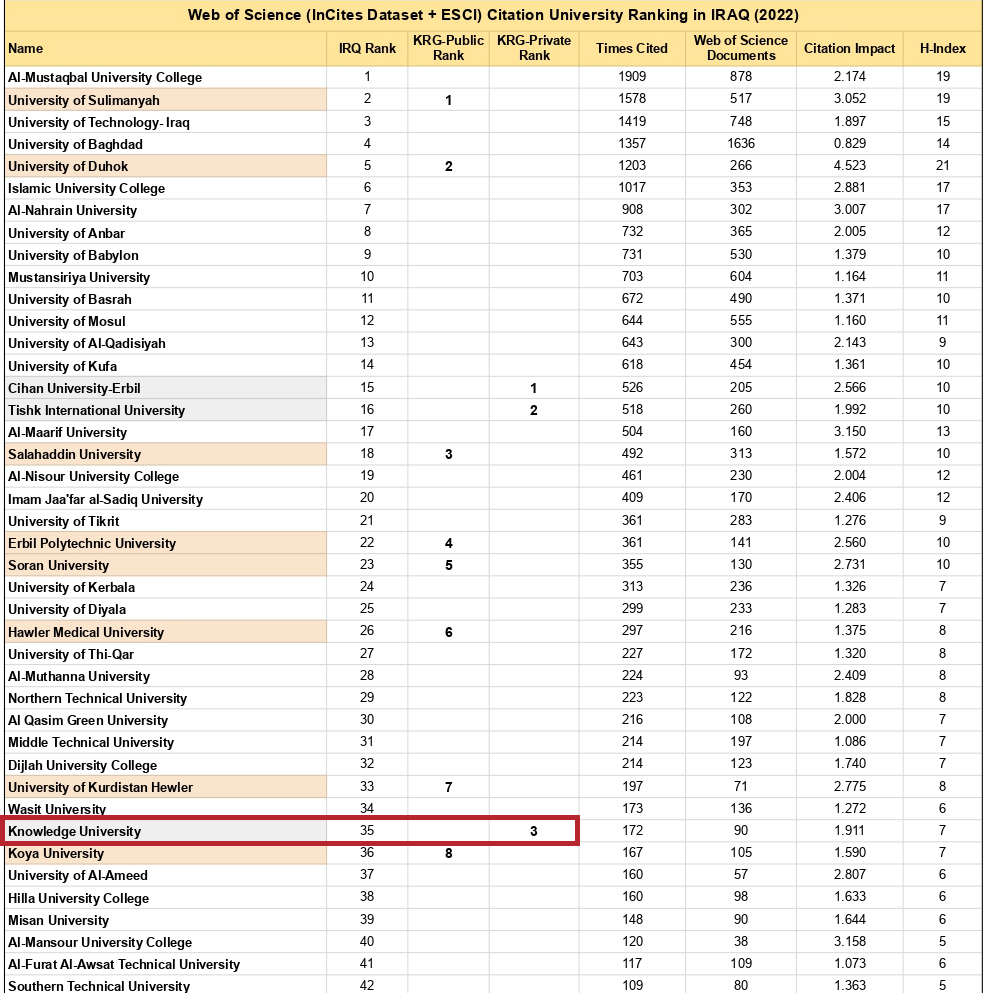This screenshot has width=986, height=993.
Task: Click 'University of Mosul' name cell
Action: click(x=166, y=322)
